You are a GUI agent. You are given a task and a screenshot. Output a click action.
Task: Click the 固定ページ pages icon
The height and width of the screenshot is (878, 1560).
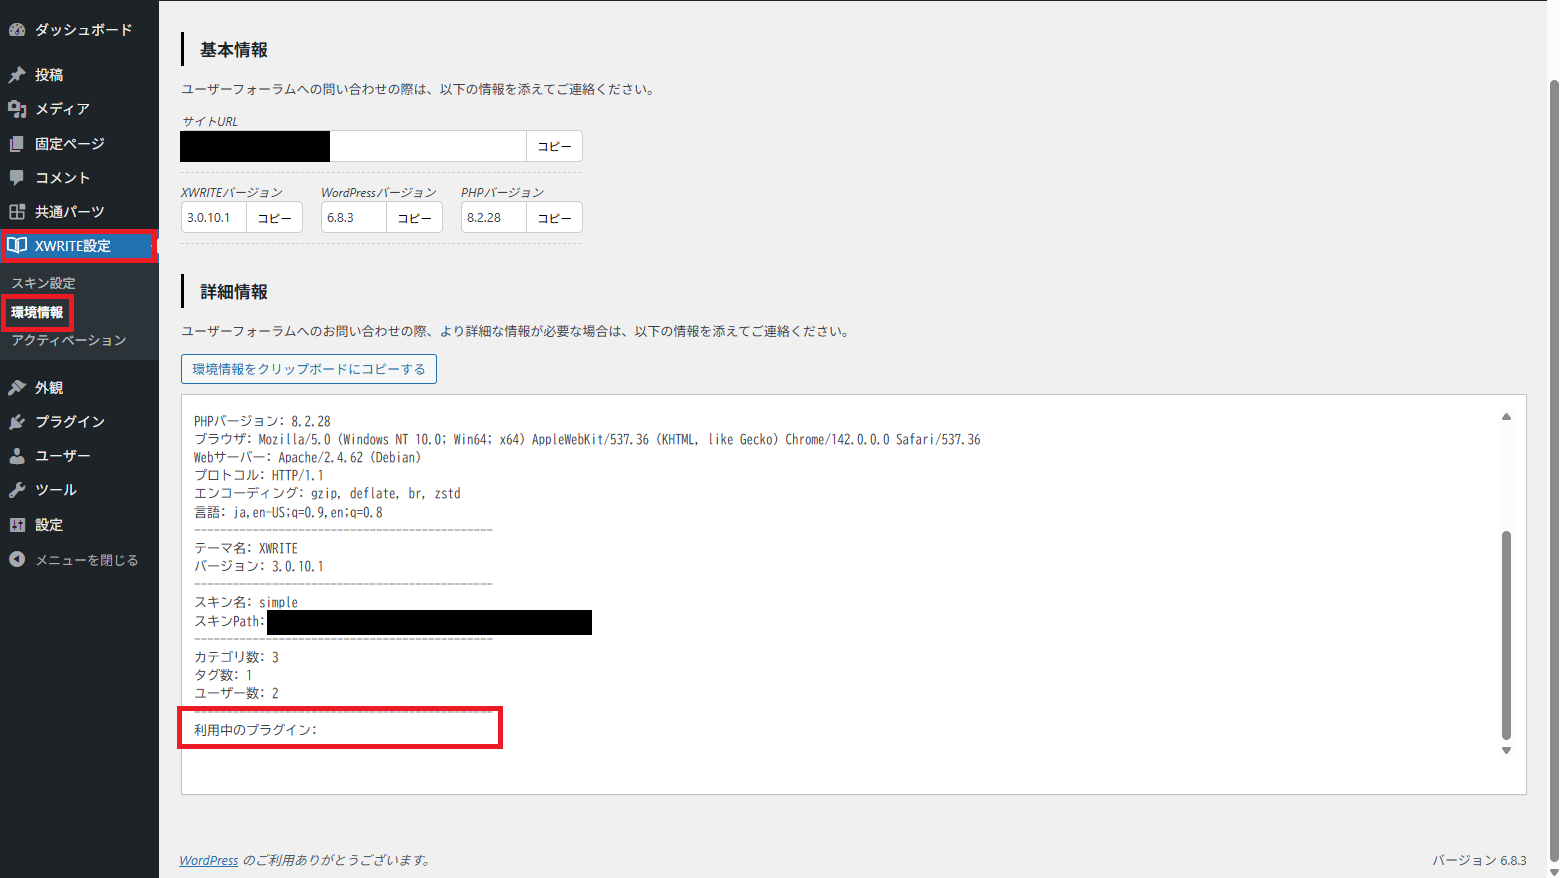[17, 144]
